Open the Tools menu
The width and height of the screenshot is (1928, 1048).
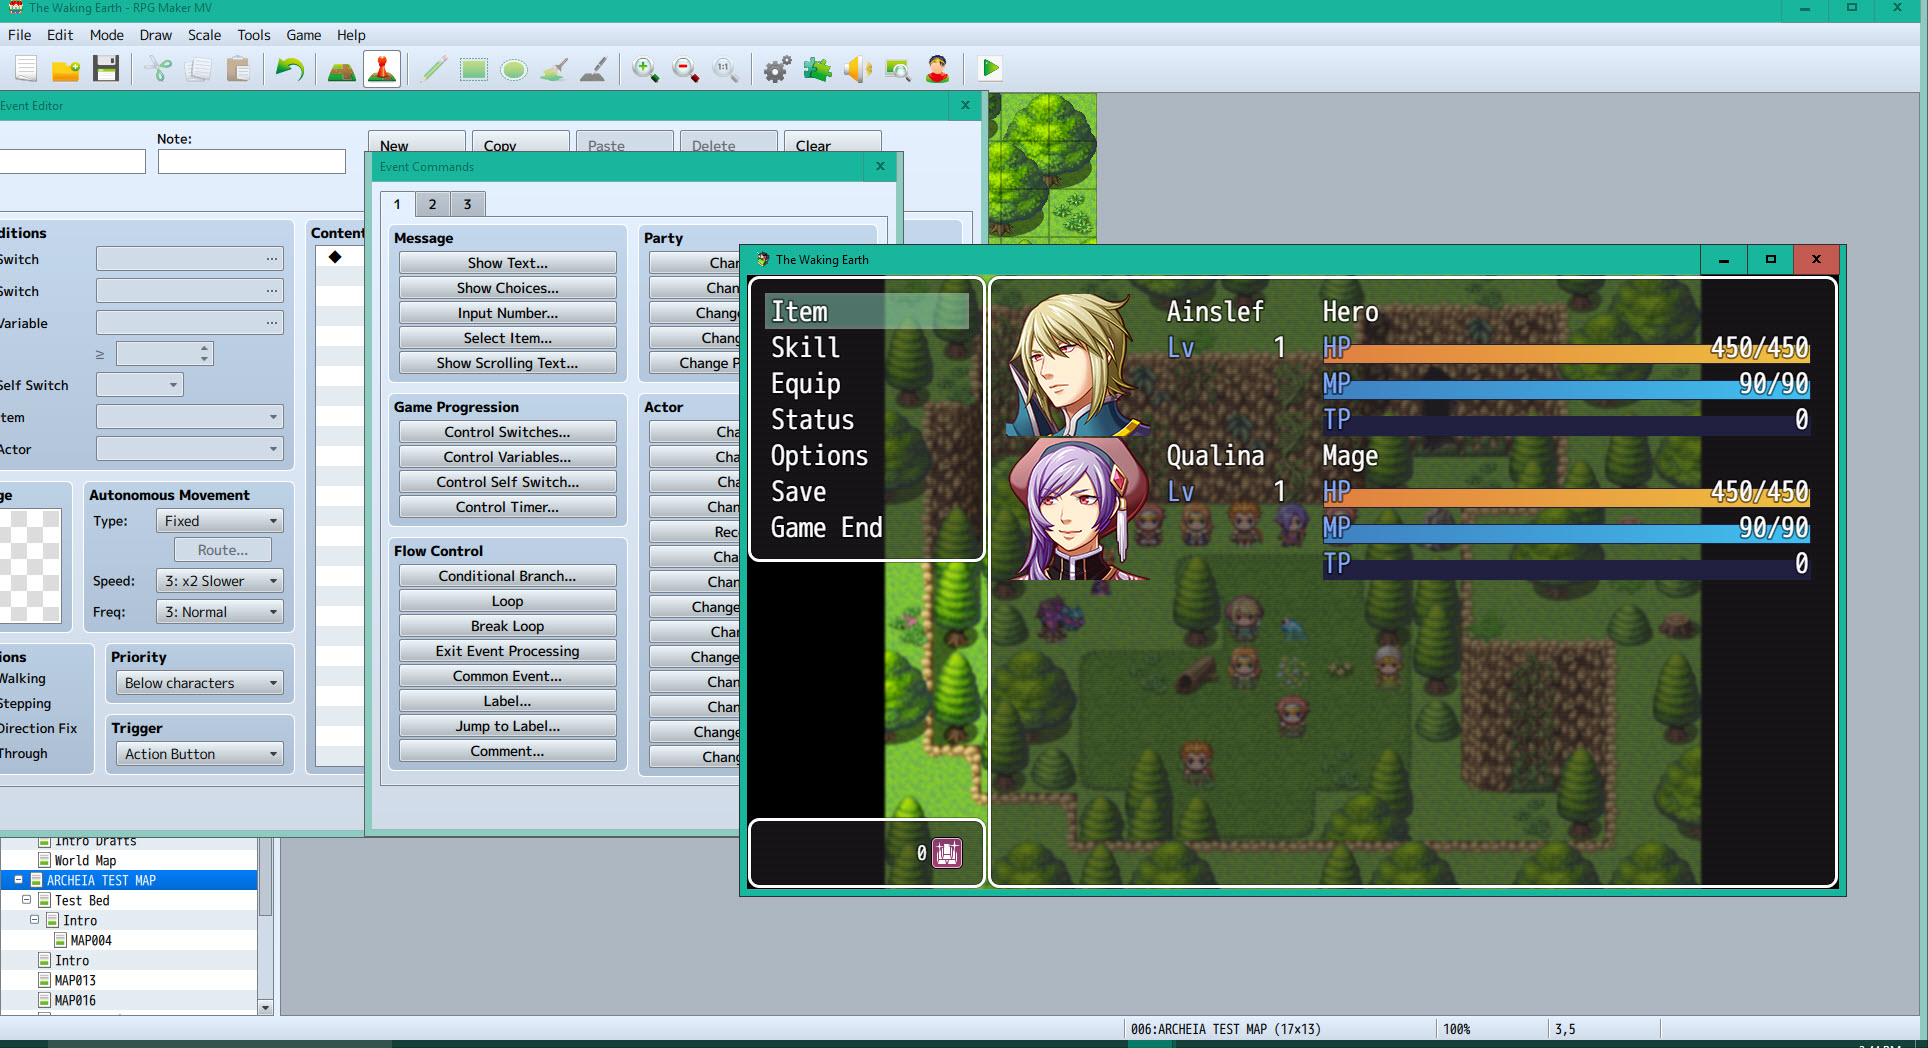coord(254,35)
